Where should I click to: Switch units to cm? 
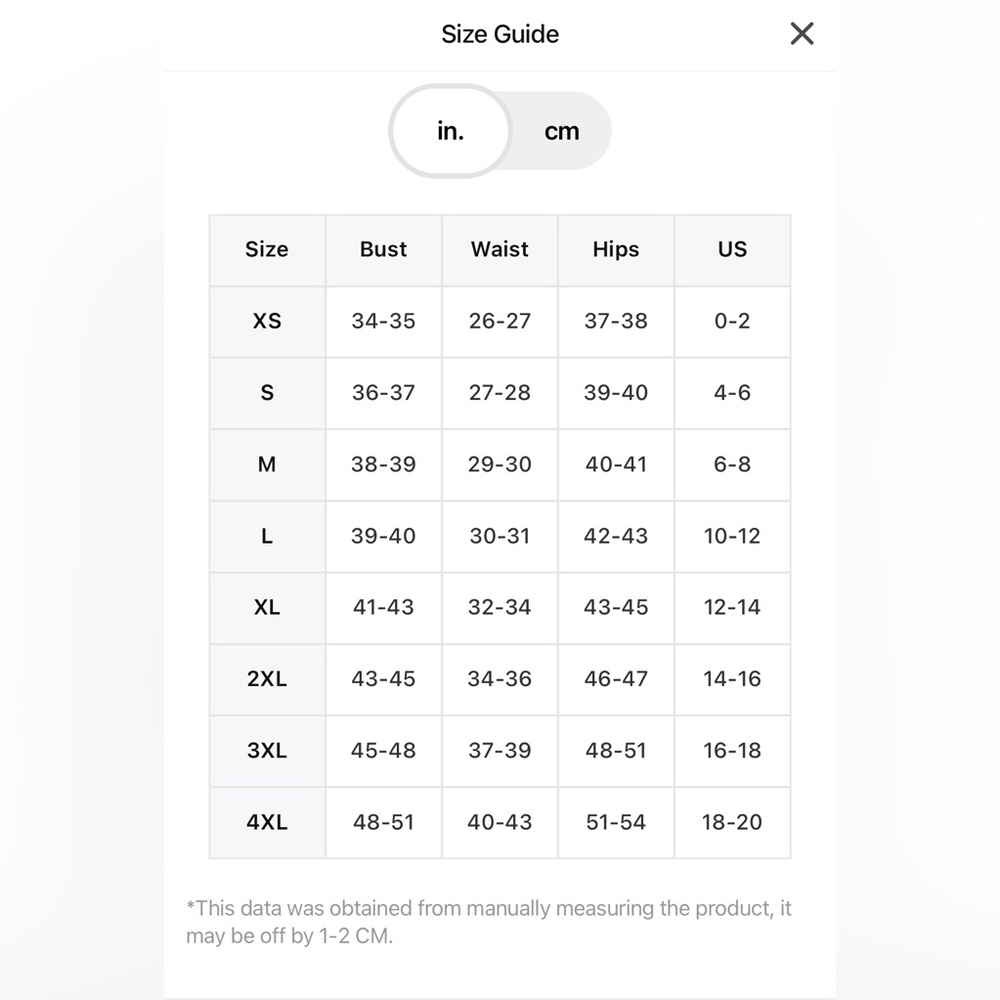click(561, 131)
